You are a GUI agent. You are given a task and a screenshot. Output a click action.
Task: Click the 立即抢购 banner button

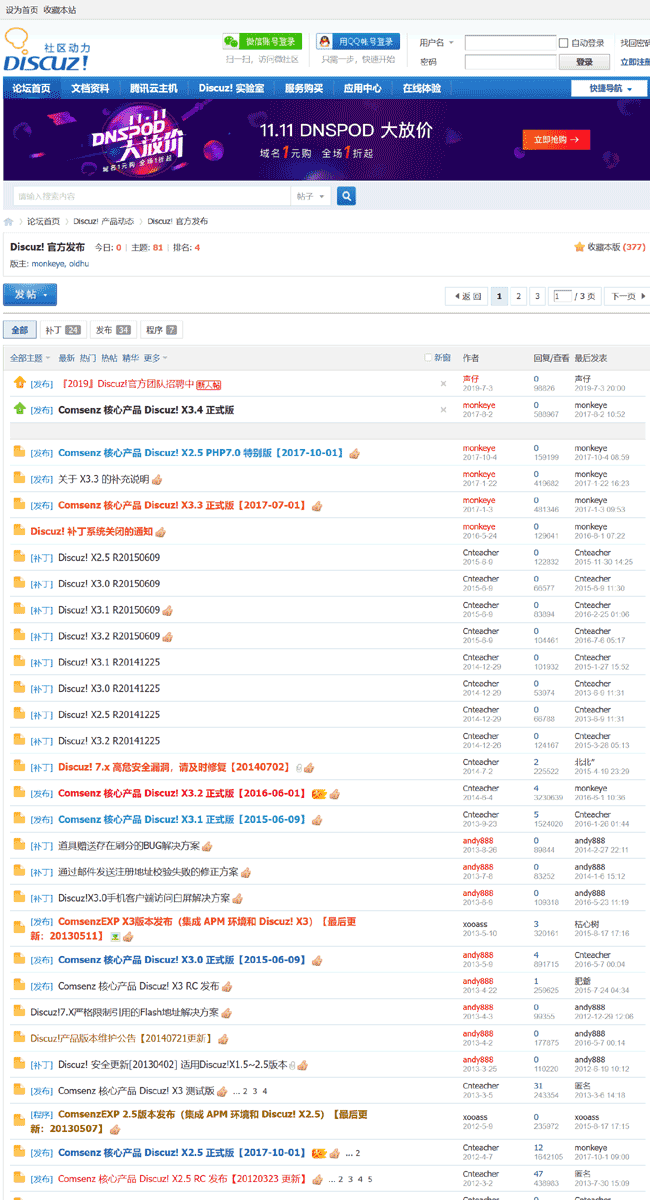(556, 140)
